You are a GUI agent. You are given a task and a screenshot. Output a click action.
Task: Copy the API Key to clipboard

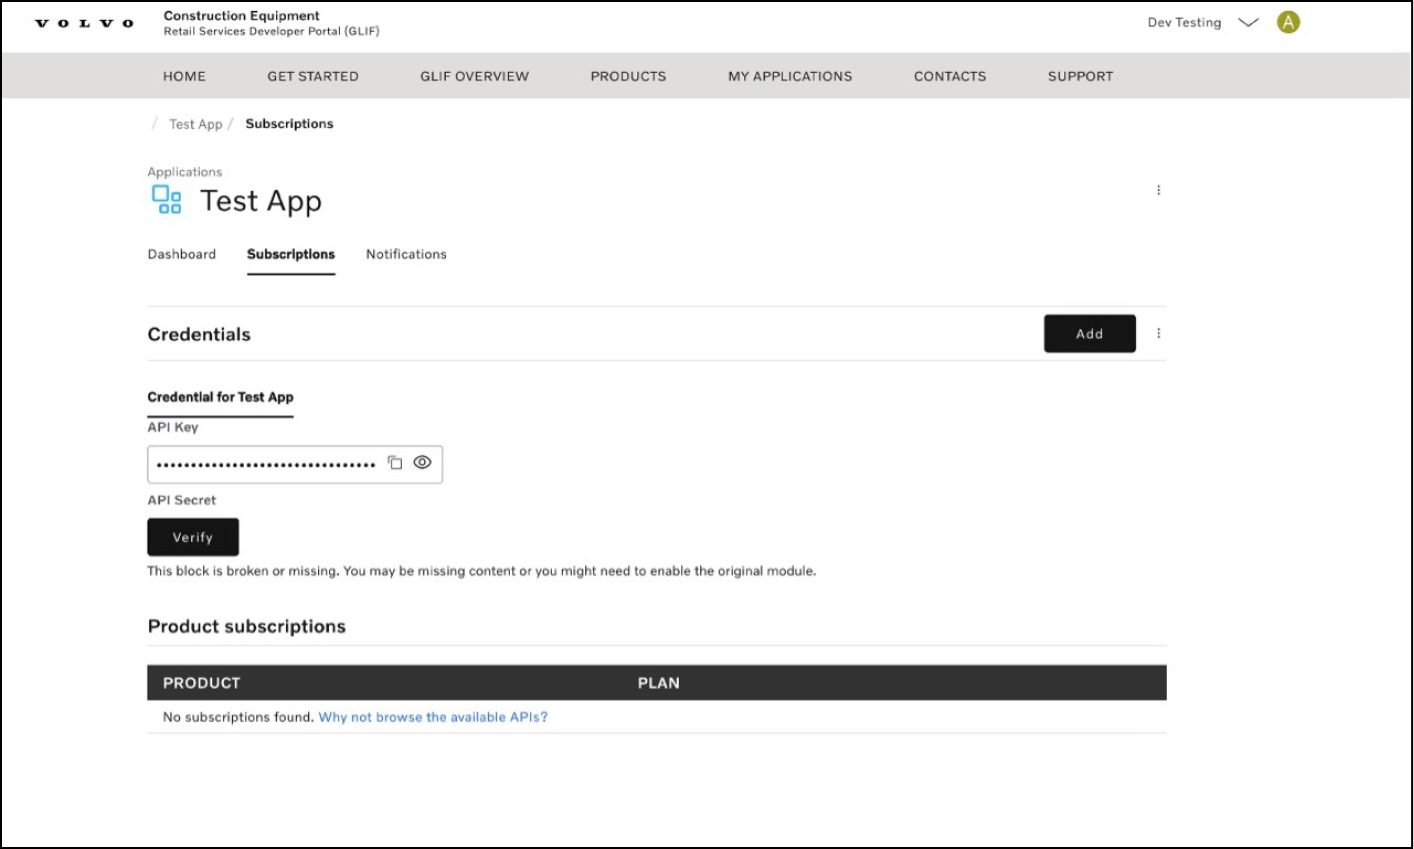coord(395,463)
